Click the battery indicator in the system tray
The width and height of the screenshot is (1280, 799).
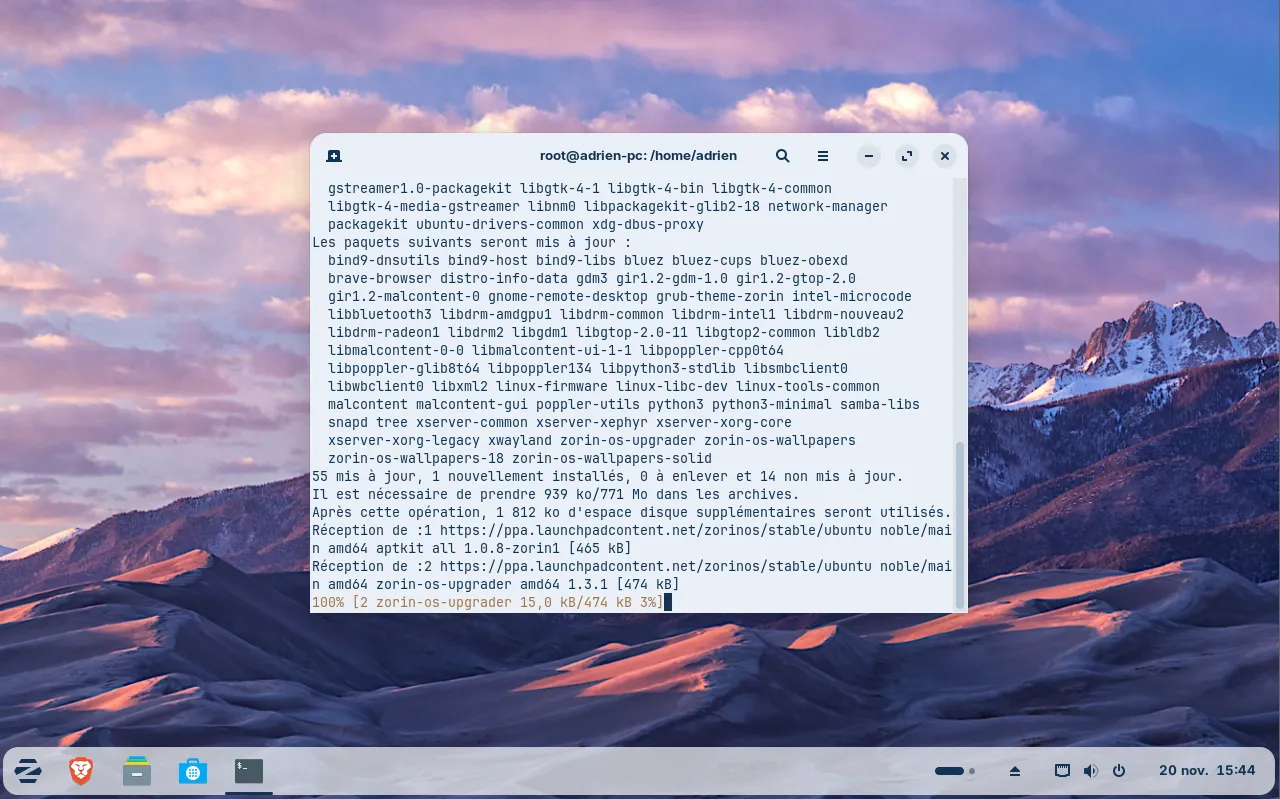pos(950,770)
